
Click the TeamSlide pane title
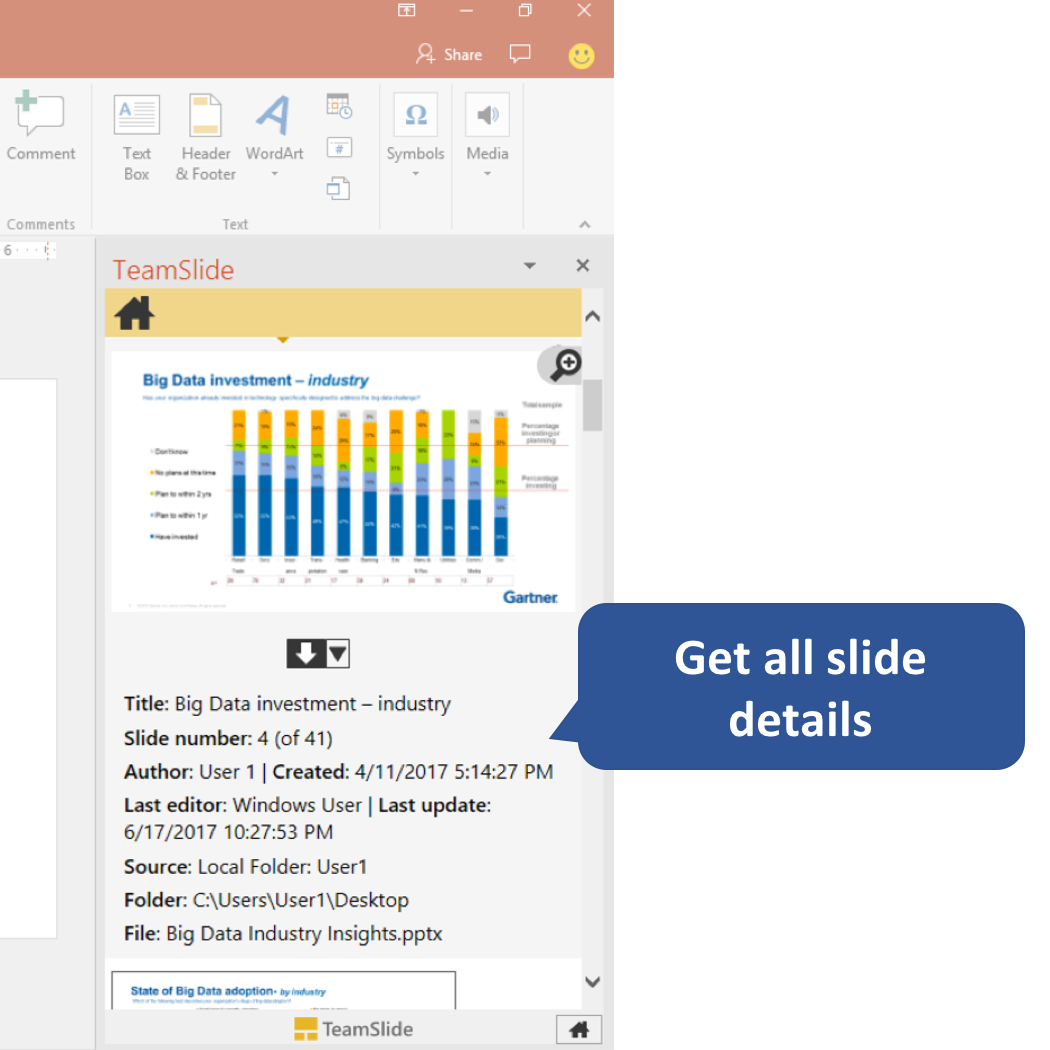(x=173, y=270)
